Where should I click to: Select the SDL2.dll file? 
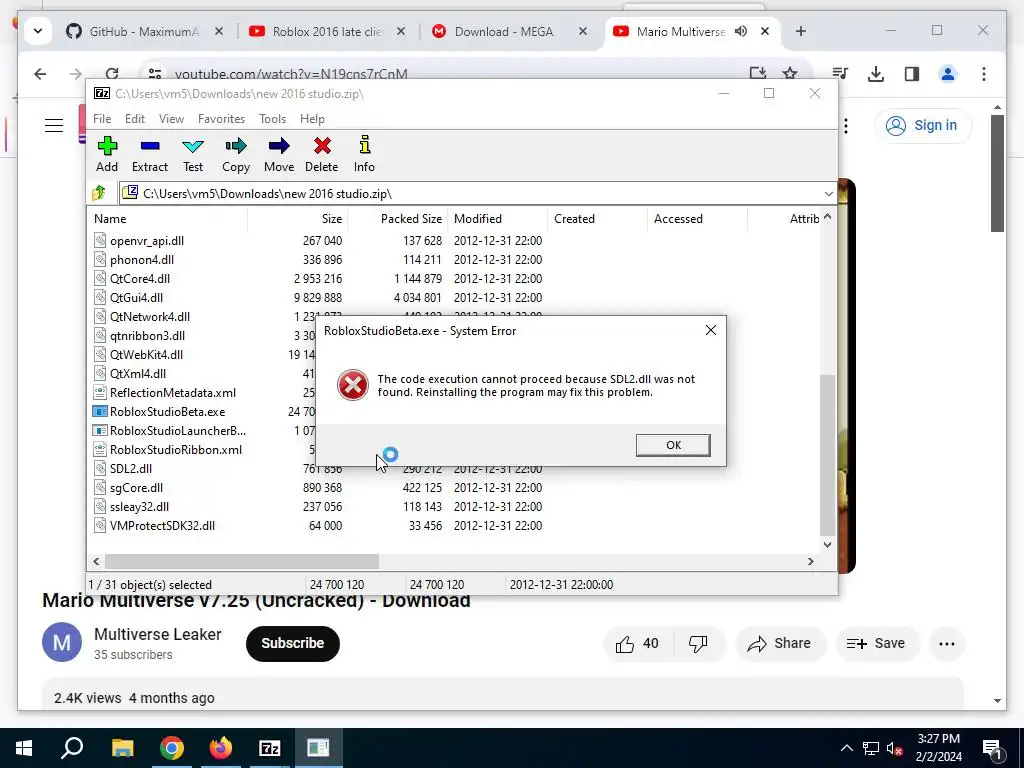(131, 469)
